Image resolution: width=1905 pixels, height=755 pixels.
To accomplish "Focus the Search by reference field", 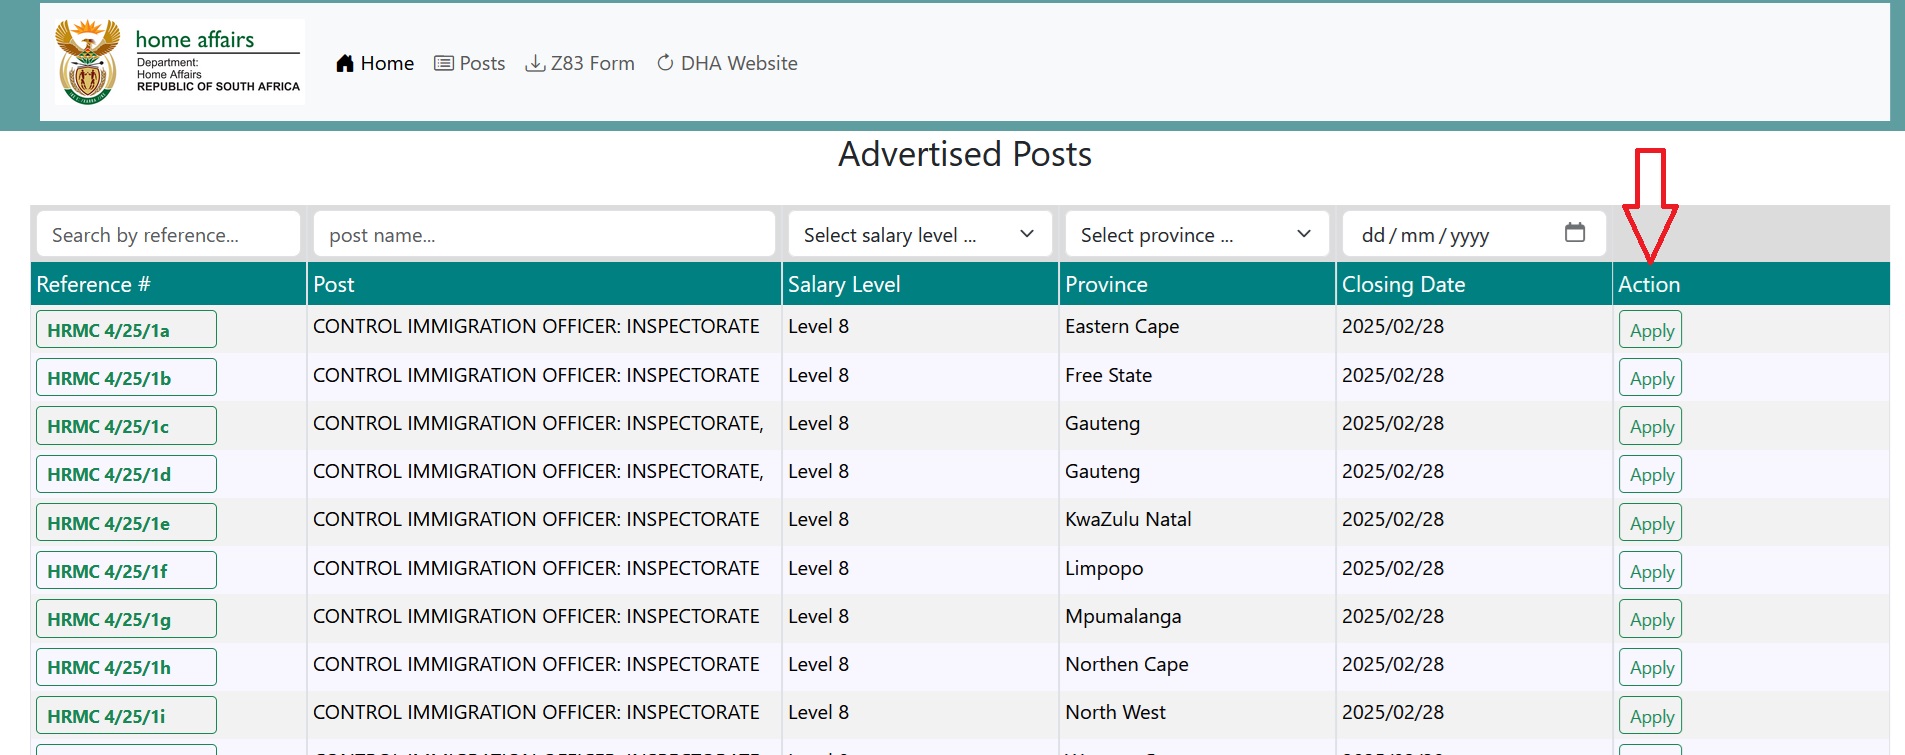I will point(168,234).
